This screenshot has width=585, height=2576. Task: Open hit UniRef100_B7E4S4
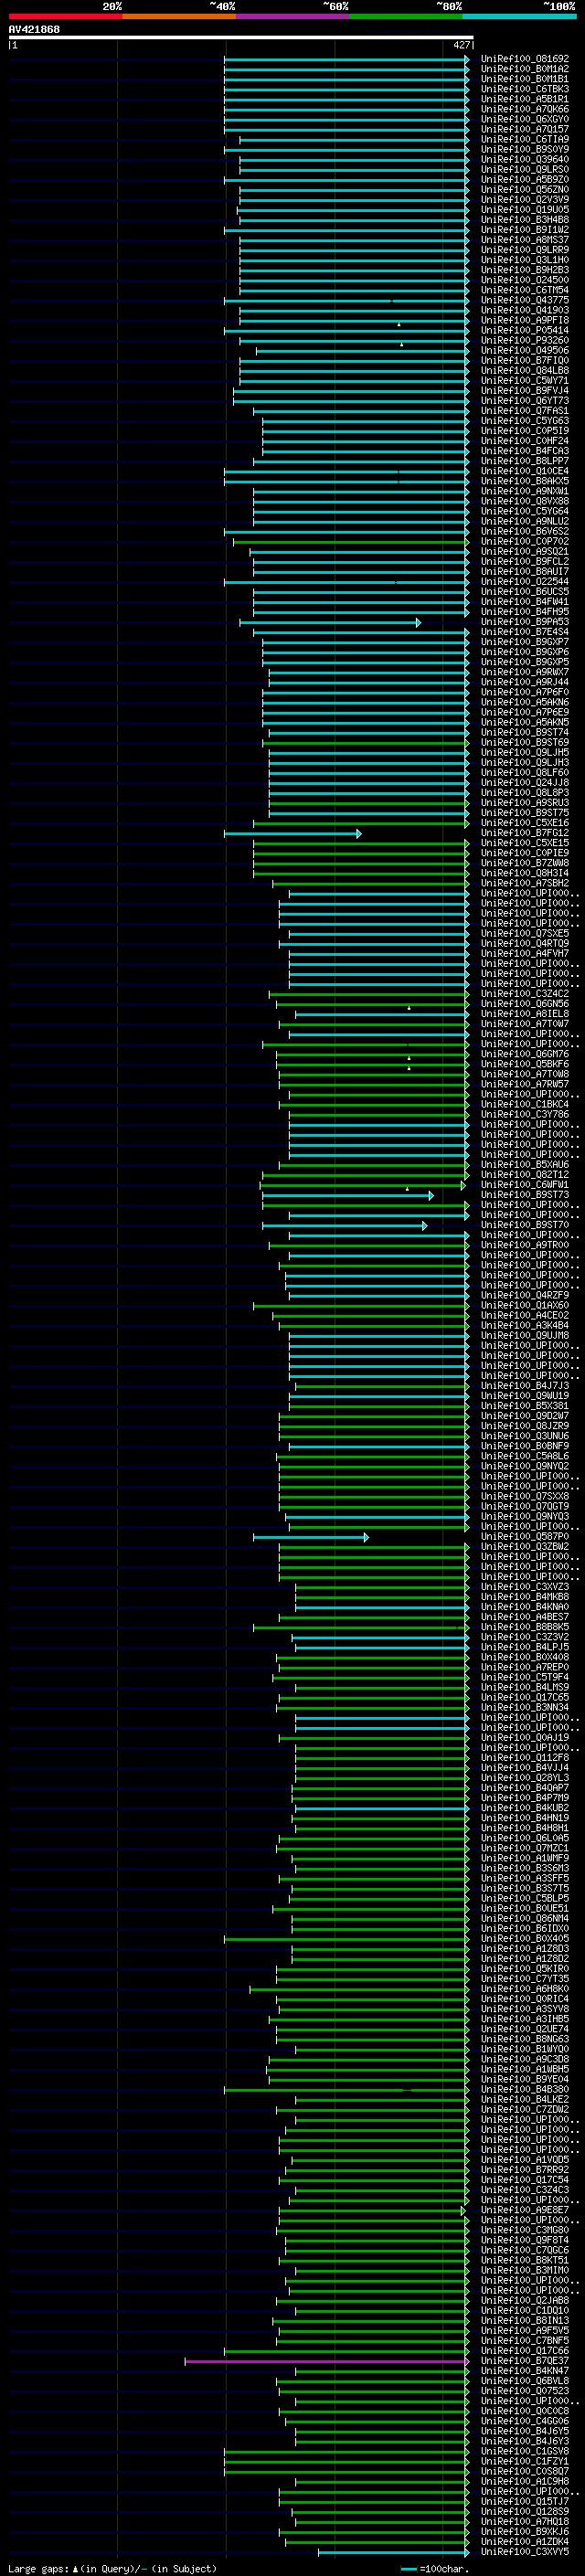click(524, 632)
